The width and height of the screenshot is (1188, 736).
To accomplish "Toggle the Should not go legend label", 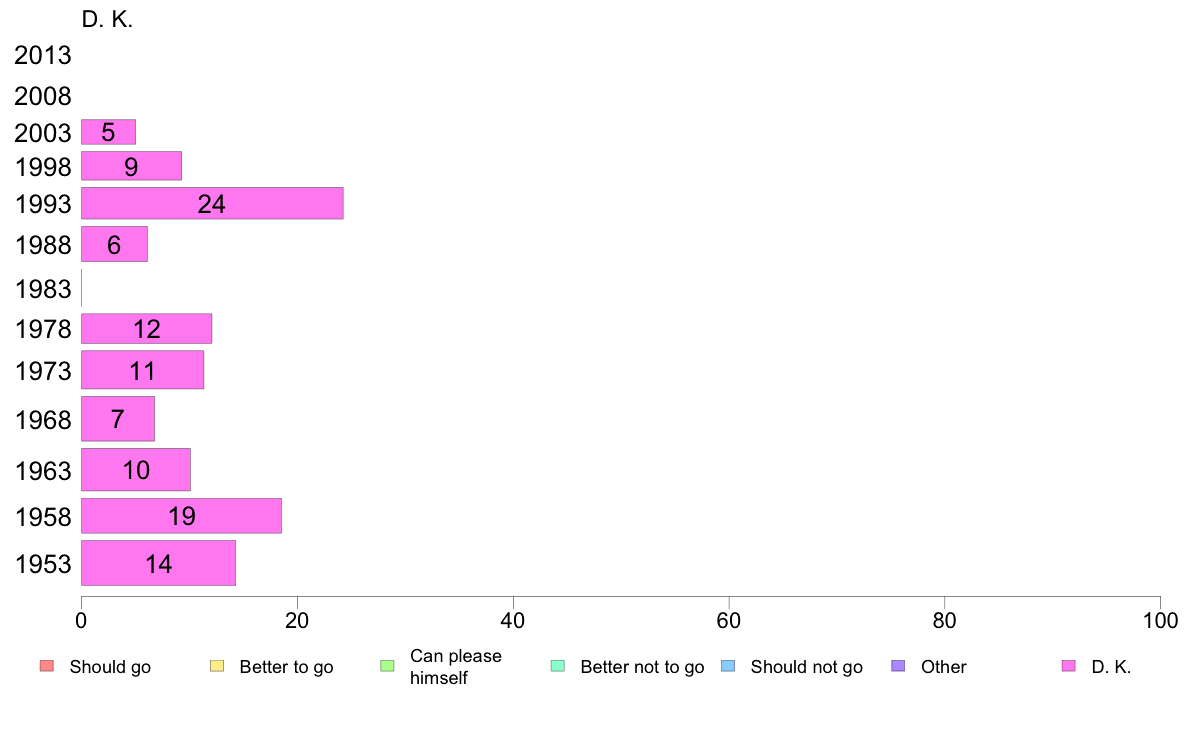I will [806, 667].
